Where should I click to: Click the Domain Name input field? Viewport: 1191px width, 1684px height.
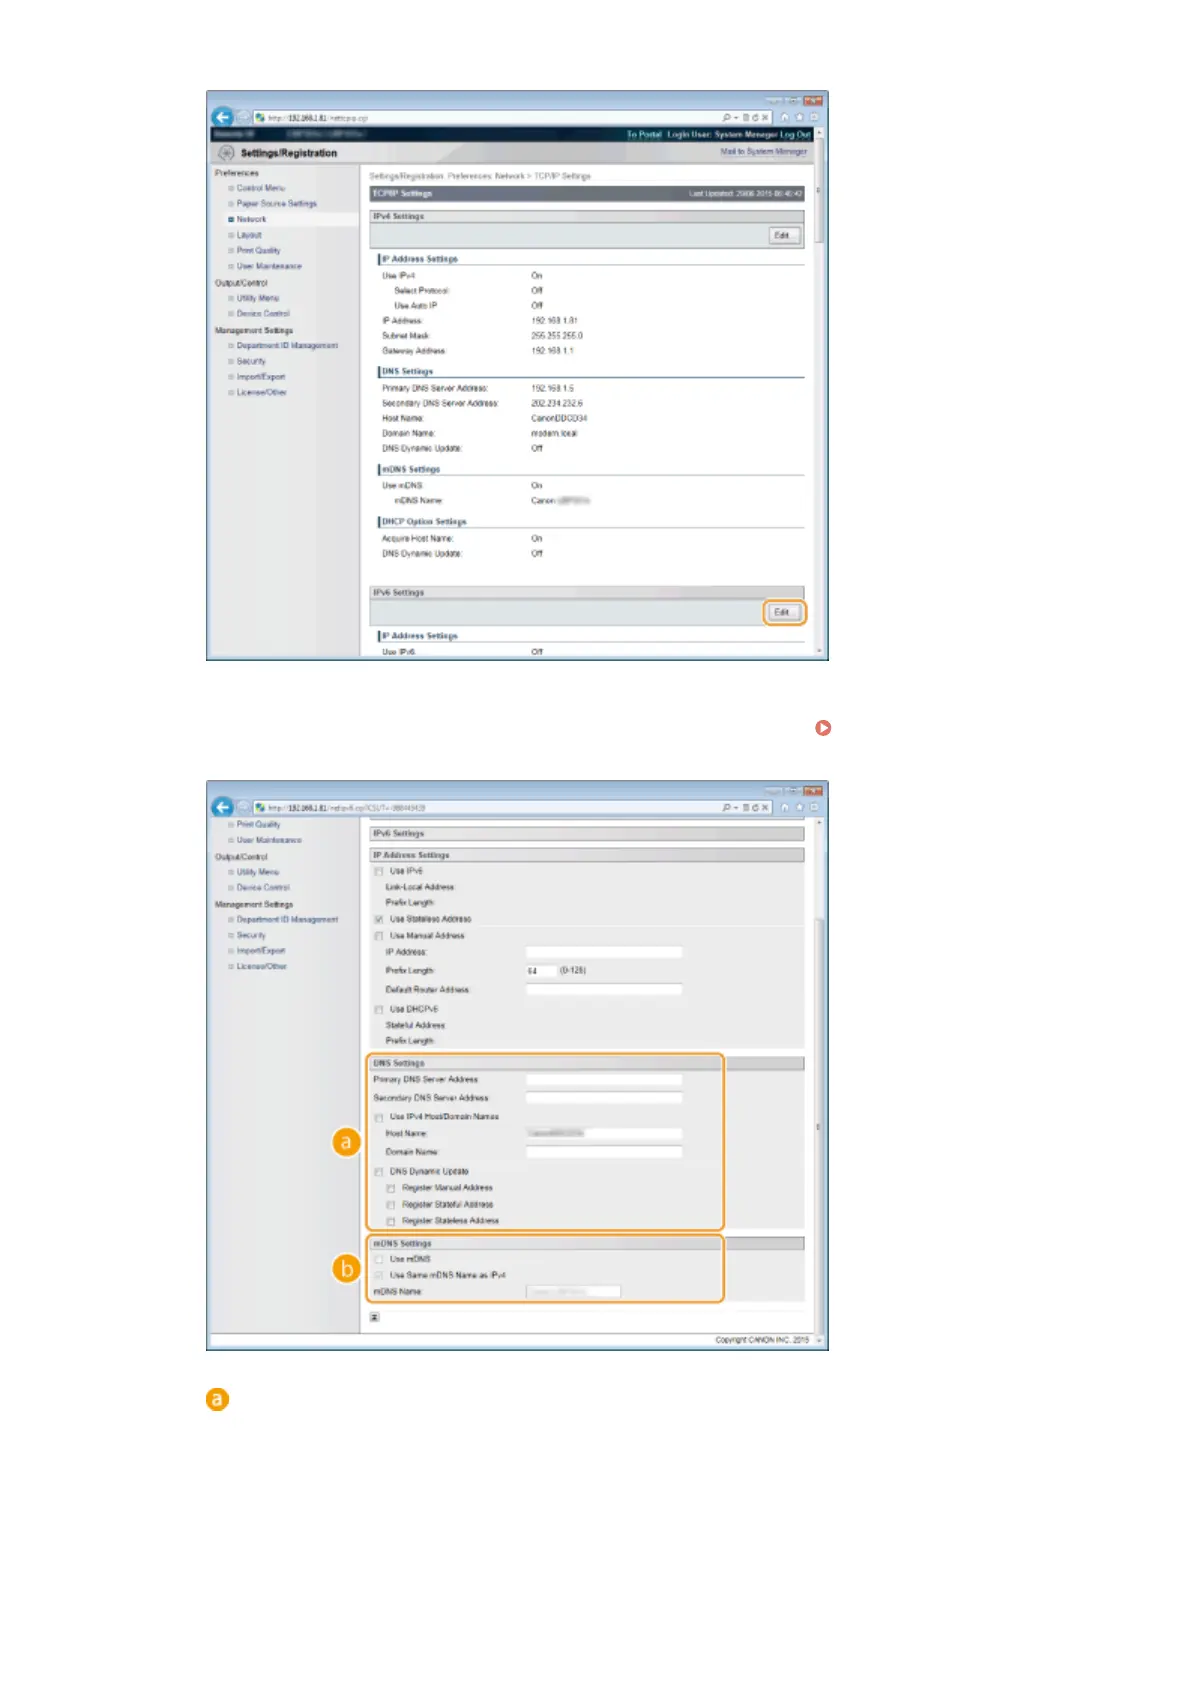pos(604,1152)
